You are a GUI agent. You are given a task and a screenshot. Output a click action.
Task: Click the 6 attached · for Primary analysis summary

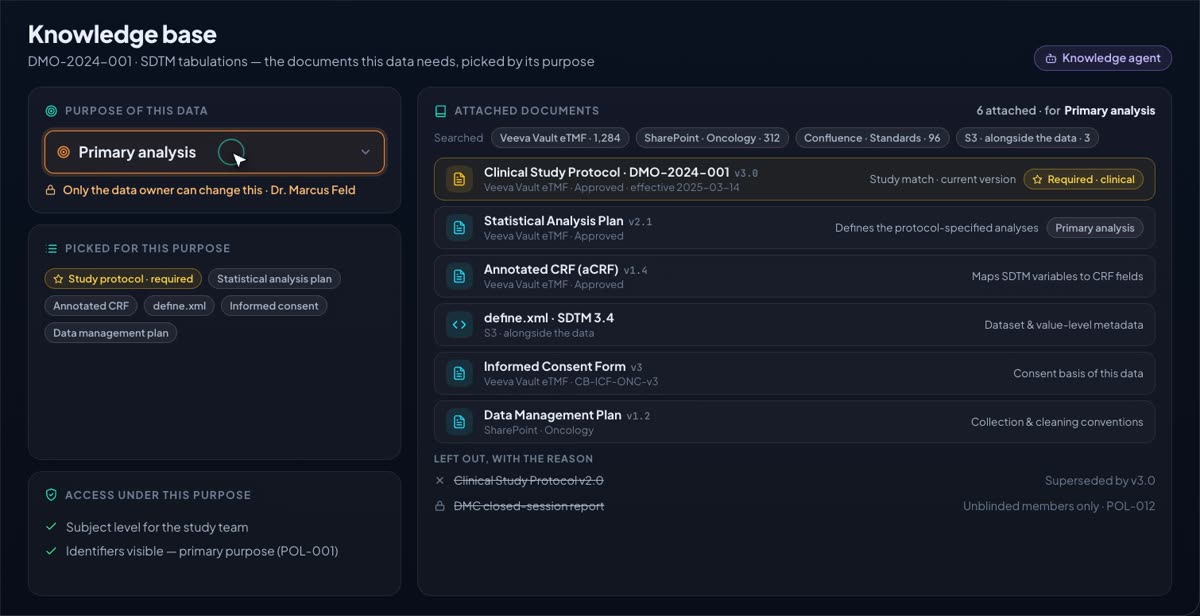pos(1066,111)
